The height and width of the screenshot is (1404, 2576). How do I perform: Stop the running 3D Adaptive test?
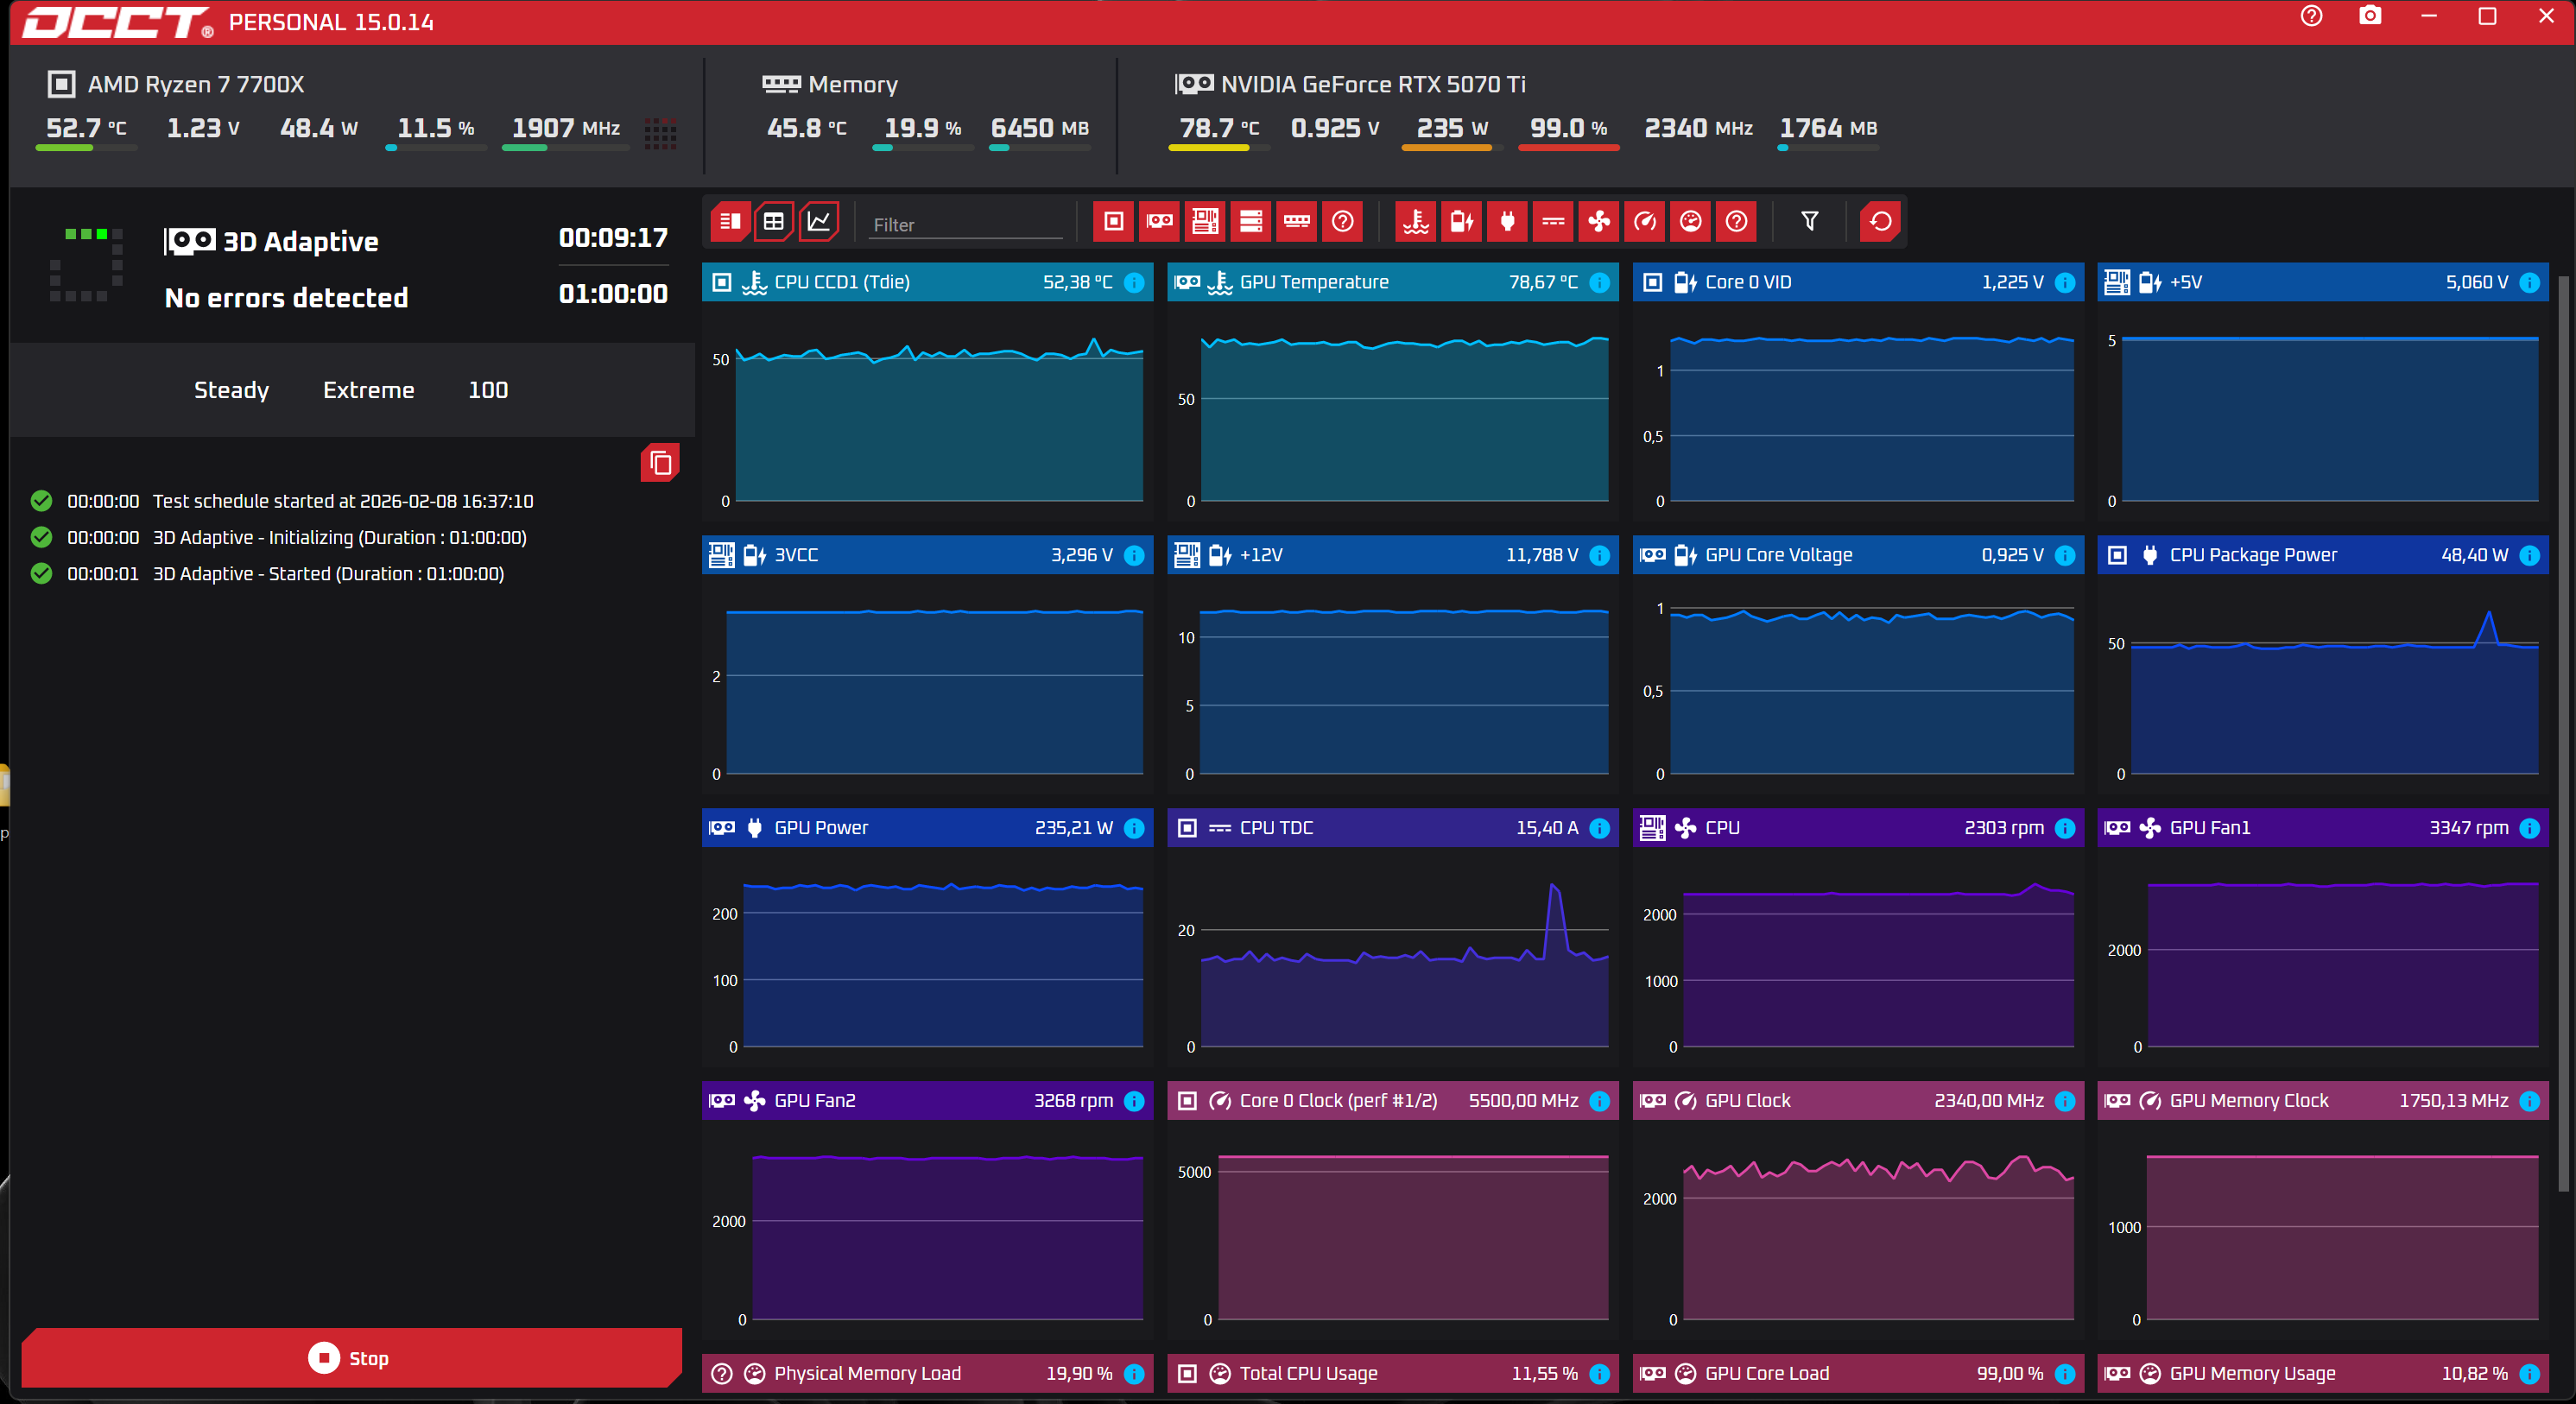pos(351,1357)
